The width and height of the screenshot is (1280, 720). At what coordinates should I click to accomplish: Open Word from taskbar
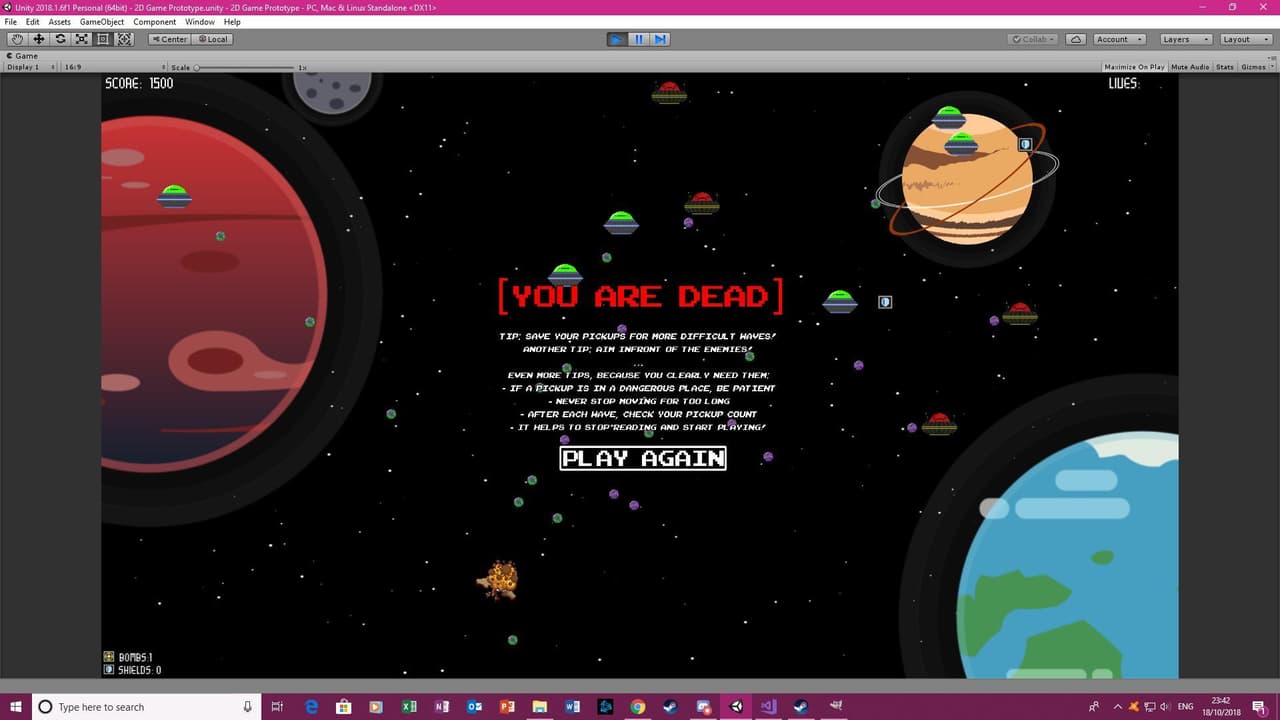pos(572,707)
